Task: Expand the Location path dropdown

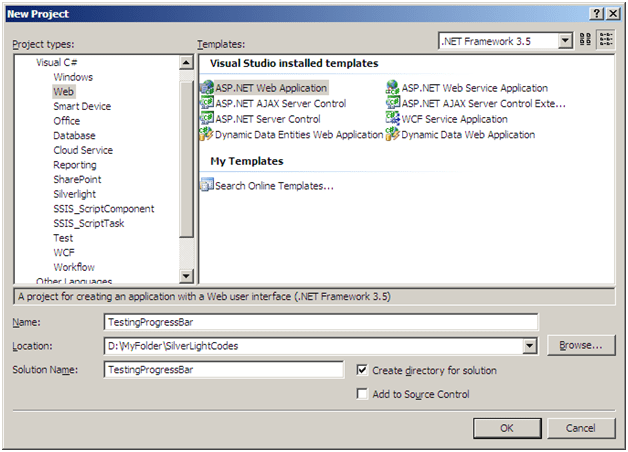Action: click(x=530, y=346)
